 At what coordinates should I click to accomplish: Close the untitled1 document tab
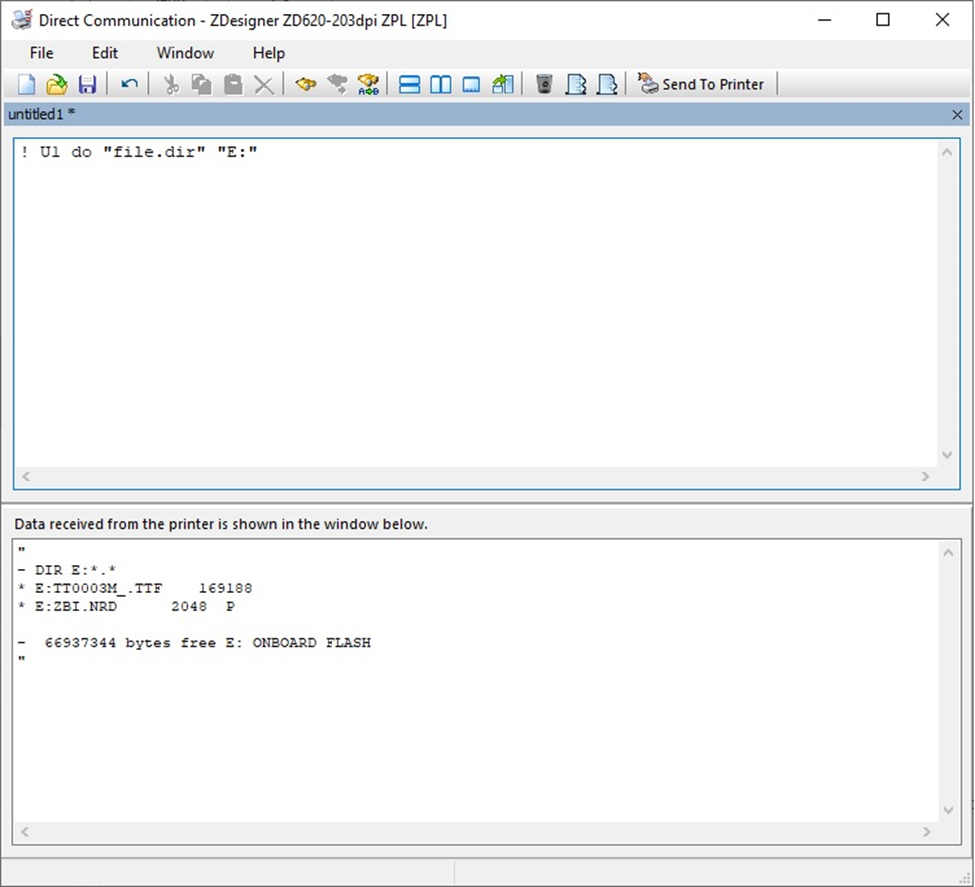tap(957, 115)
